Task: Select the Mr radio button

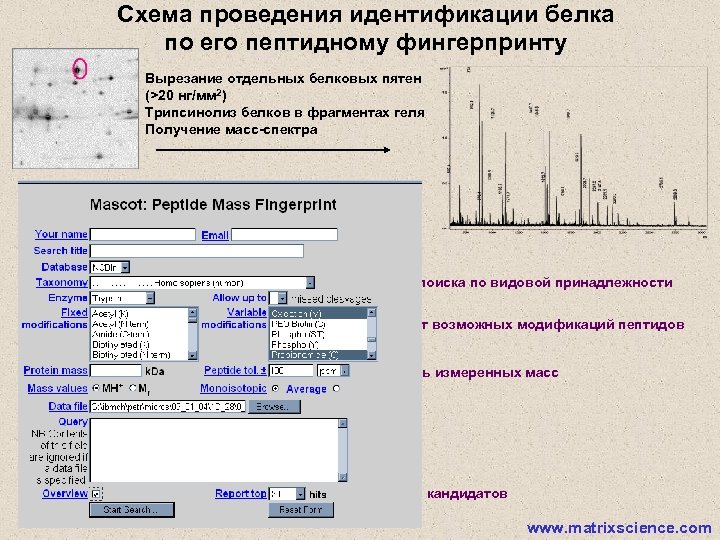Action: [133, 388]
